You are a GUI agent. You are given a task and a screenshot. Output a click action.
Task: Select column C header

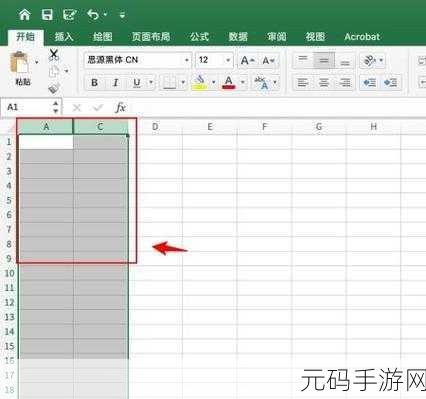[x=100, y=127]
